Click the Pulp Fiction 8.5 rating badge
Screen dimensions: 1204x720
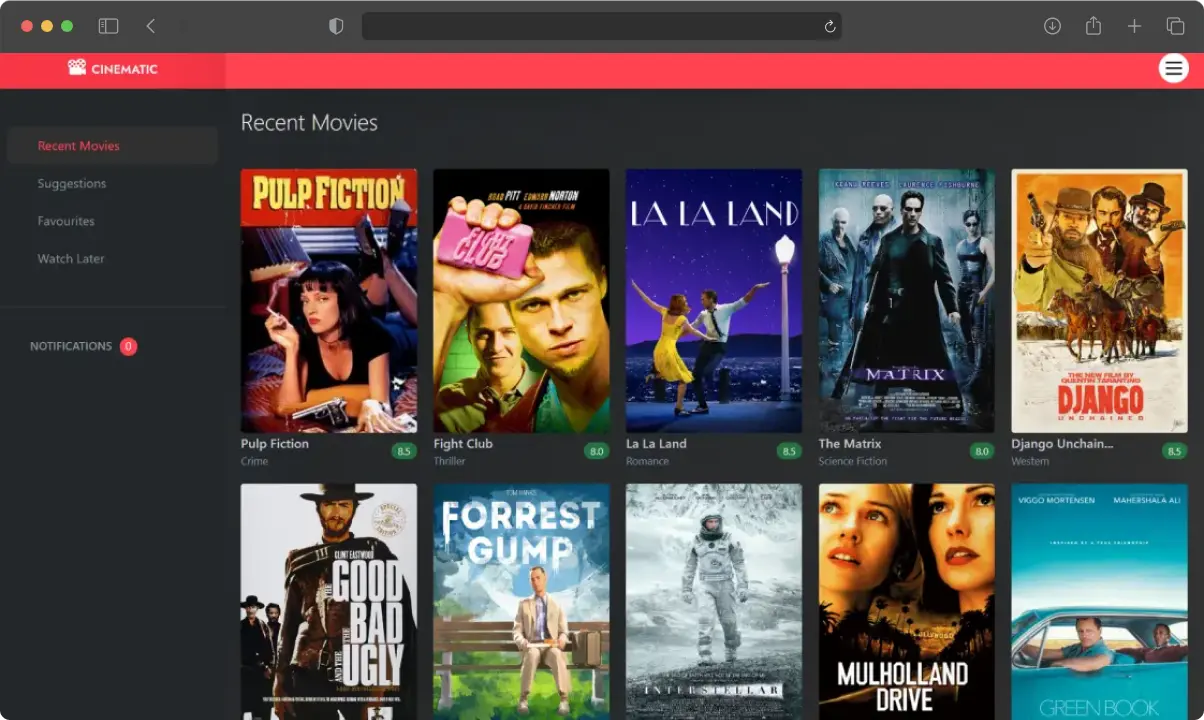[404, 451]
